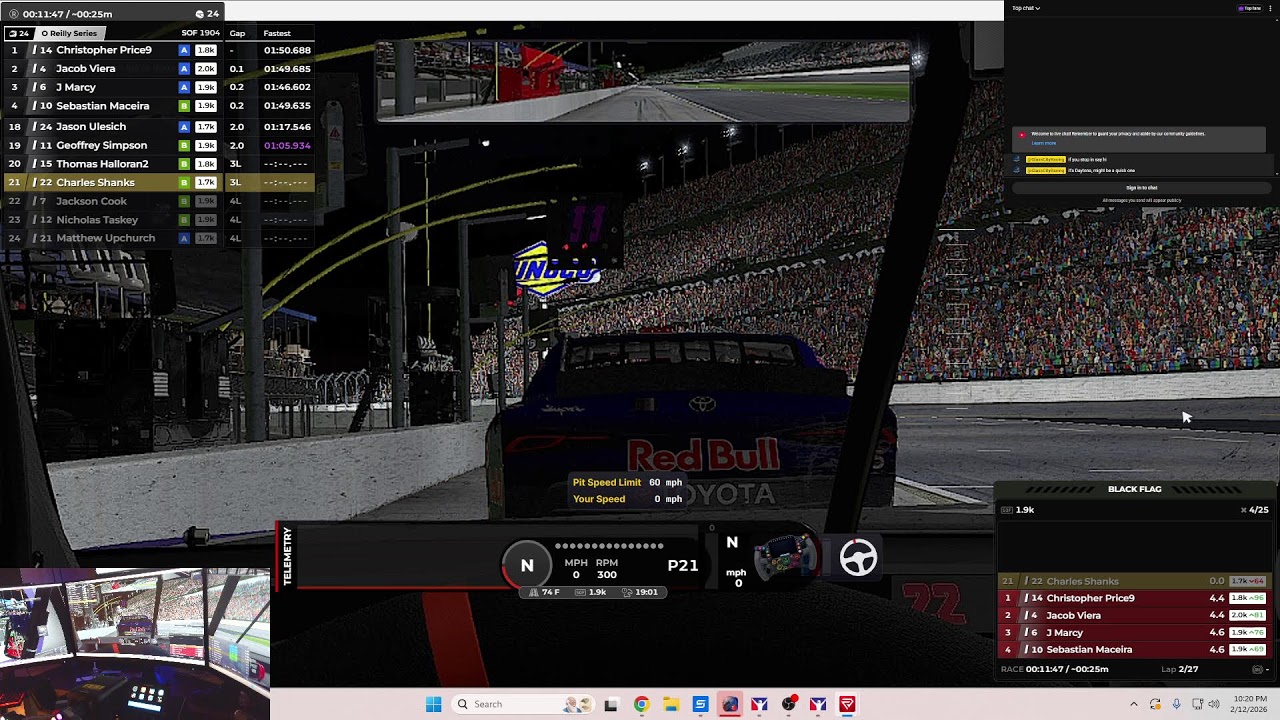Click the P21 position readout
1280x720 pixels.
[683, 565]
